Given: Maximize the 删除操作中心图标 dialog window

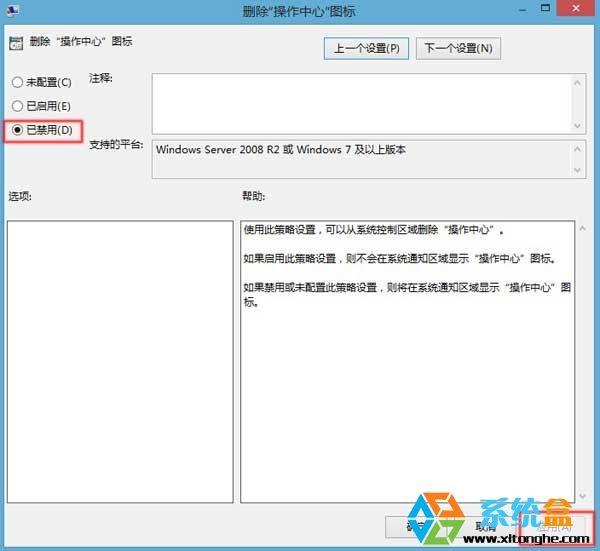Looking at the screenshot, I should click(x=545, y=9).
